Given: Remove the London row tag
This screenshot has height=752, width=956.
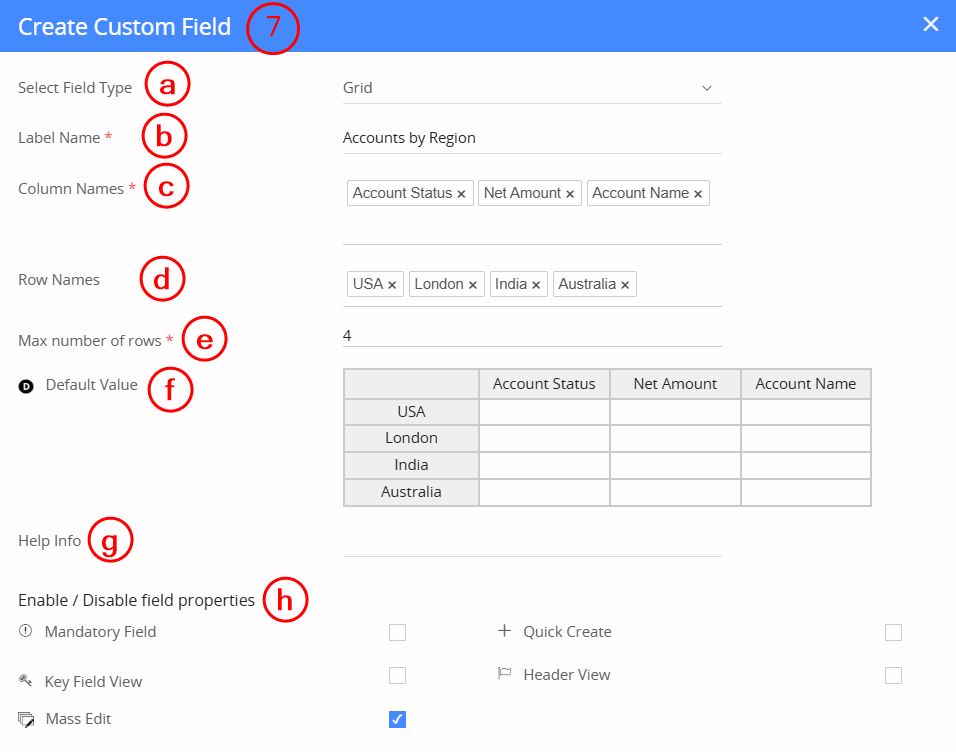Looking at the screenshot, I should tap(473, 285).
